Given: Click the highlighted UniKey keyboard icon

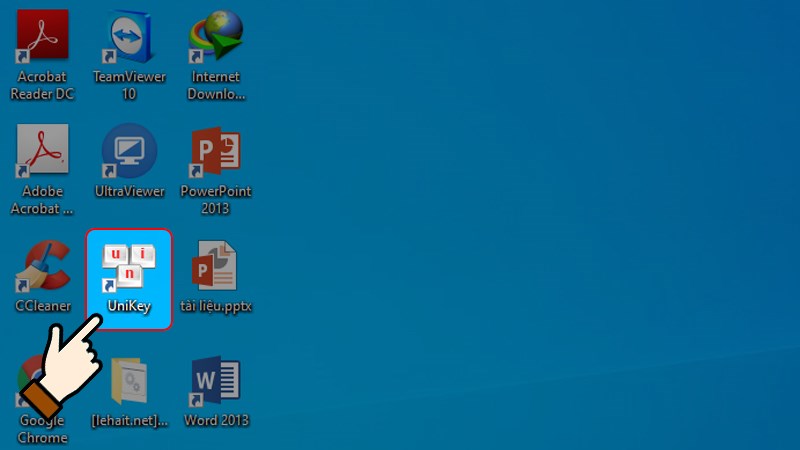Looking at the screenshot, I should 128,264.
